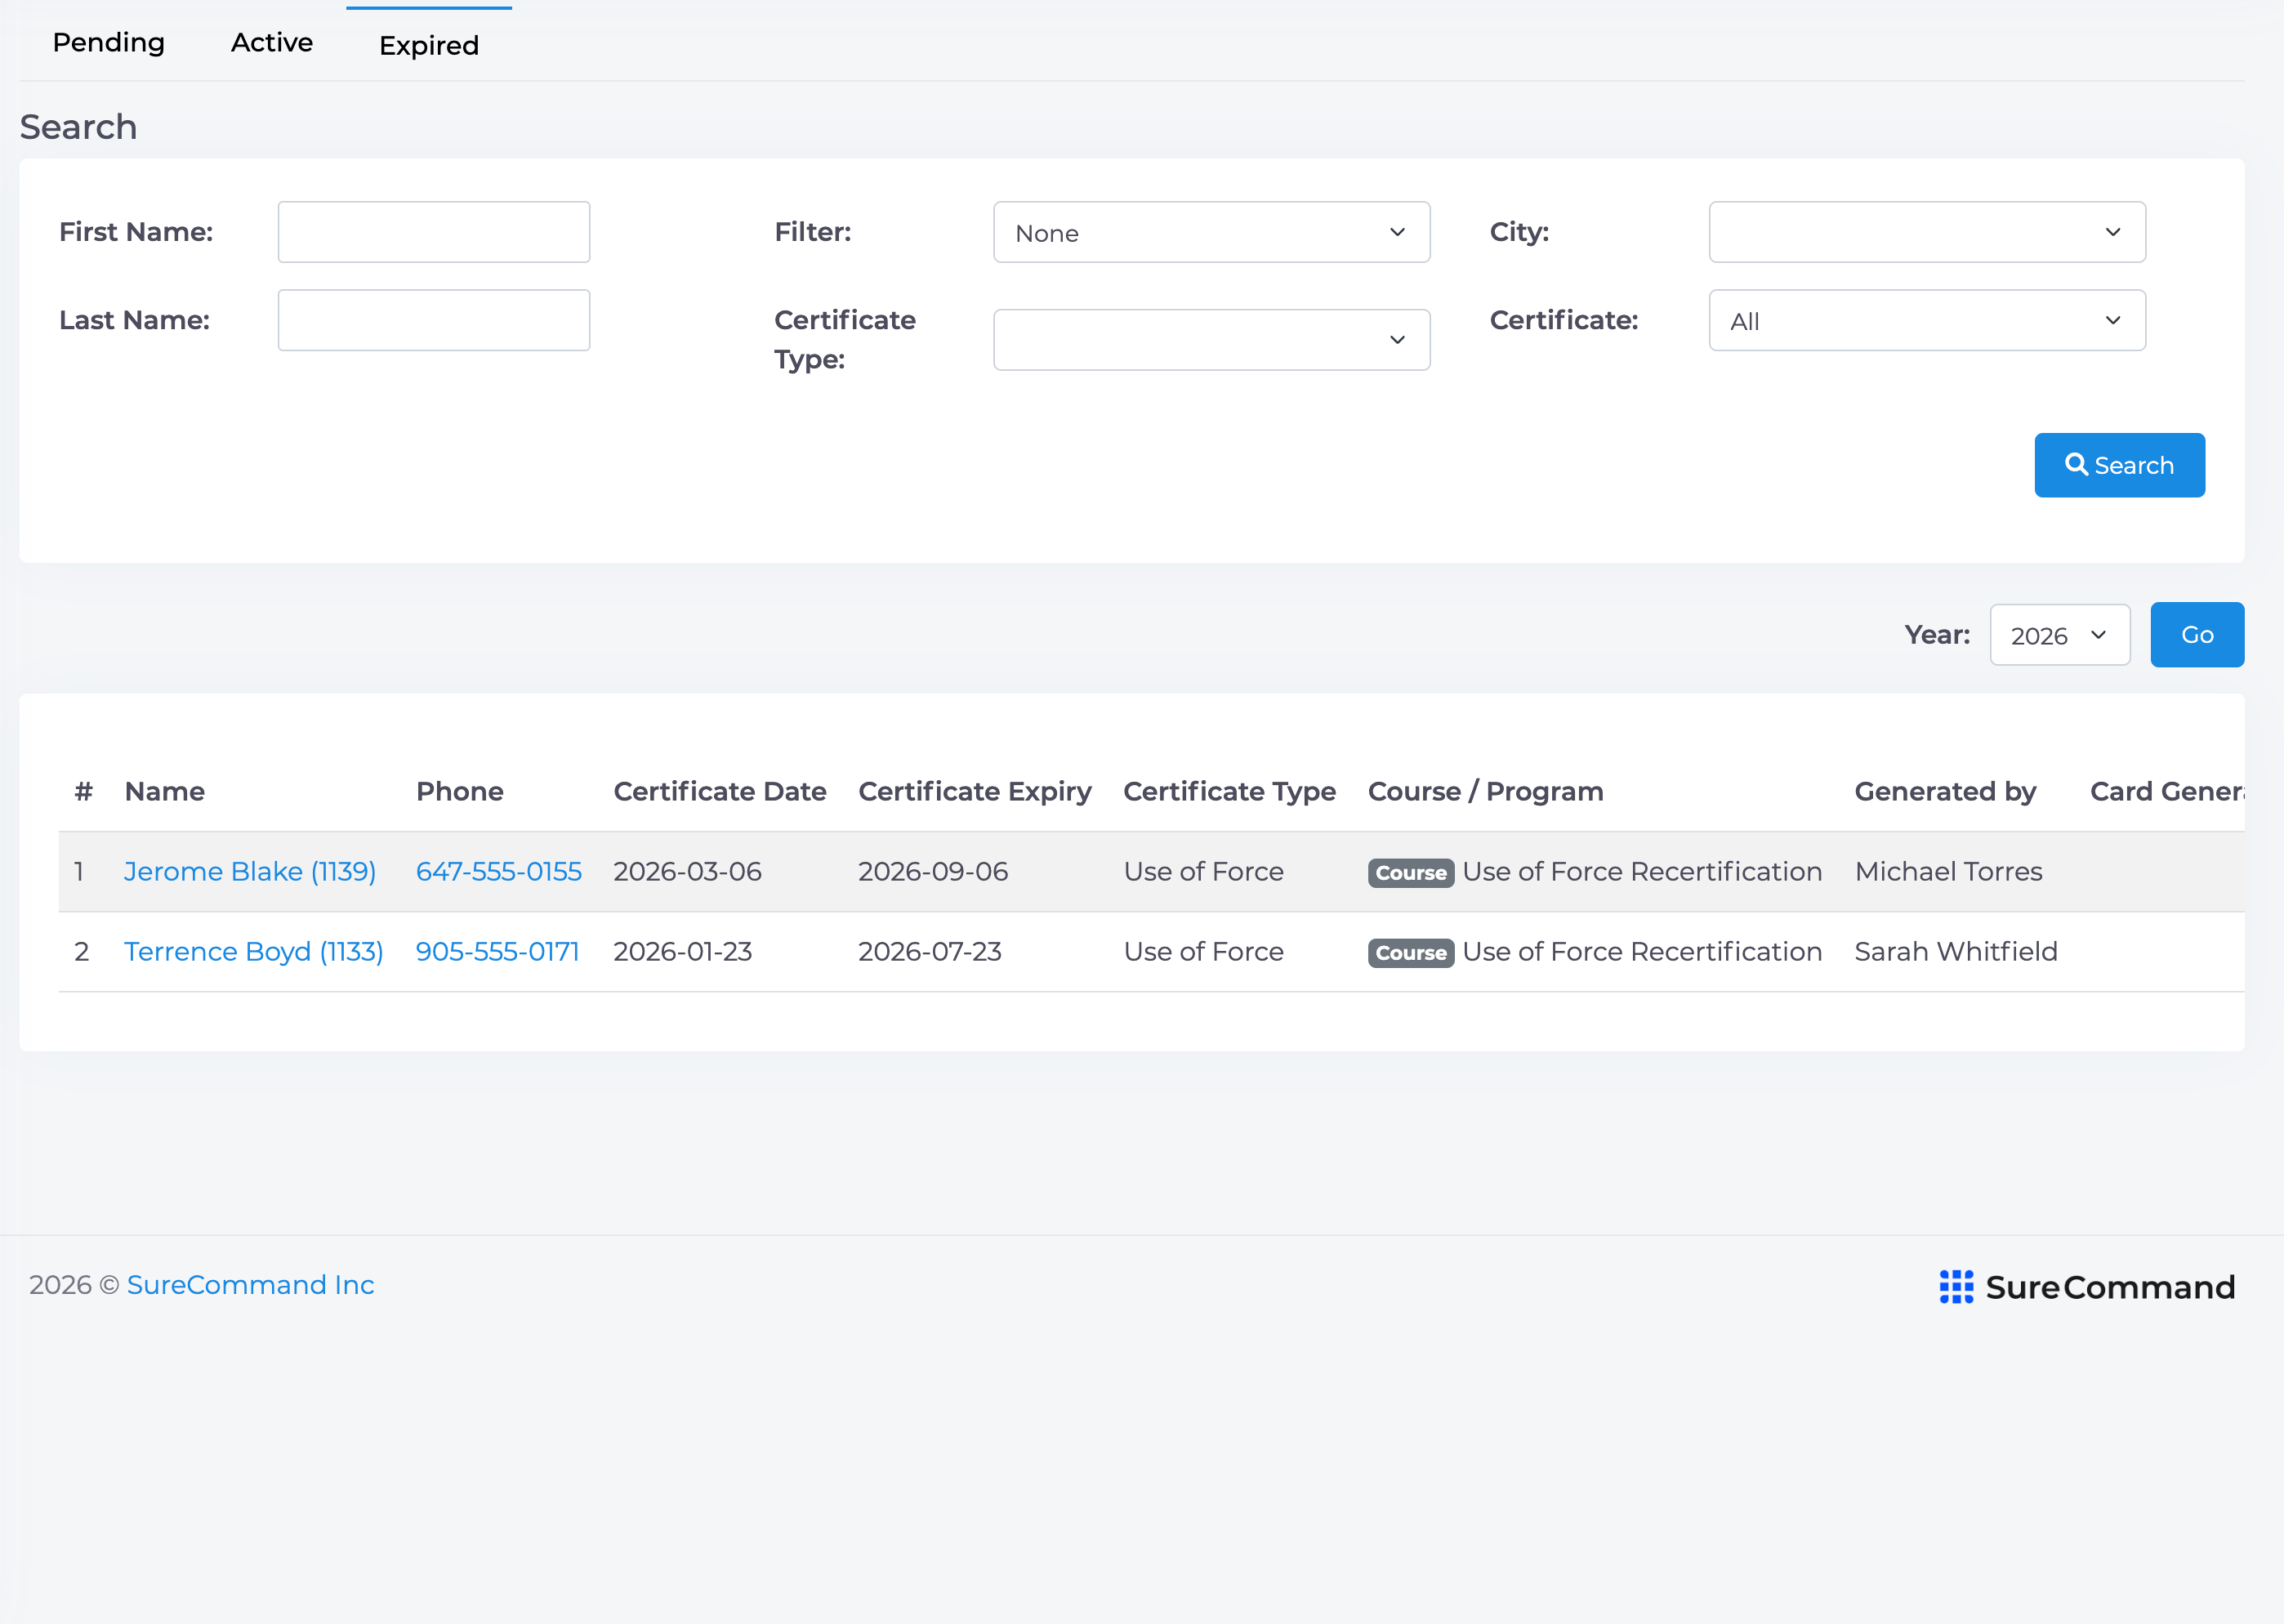Open the Filter dropdown showing None
Image resolution: width=2284 pixels, height=1624 pixels.
[x=1211, y=232]
